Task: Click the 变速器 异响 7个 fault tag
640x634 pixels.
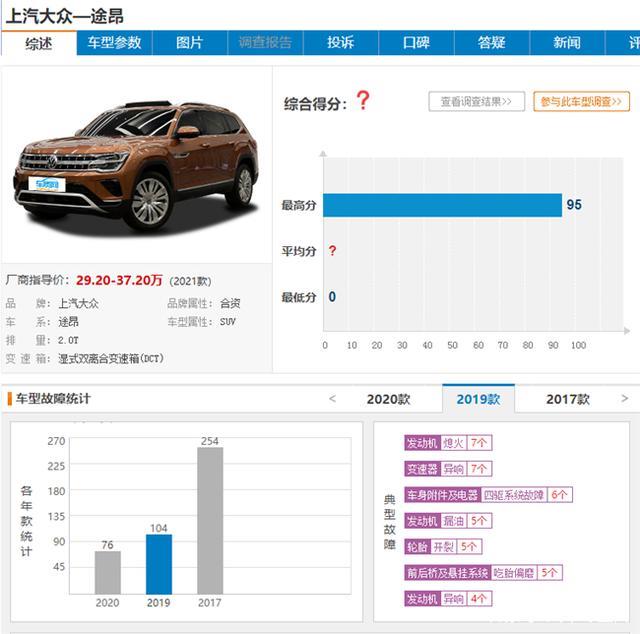Action: tap(448, 469)
